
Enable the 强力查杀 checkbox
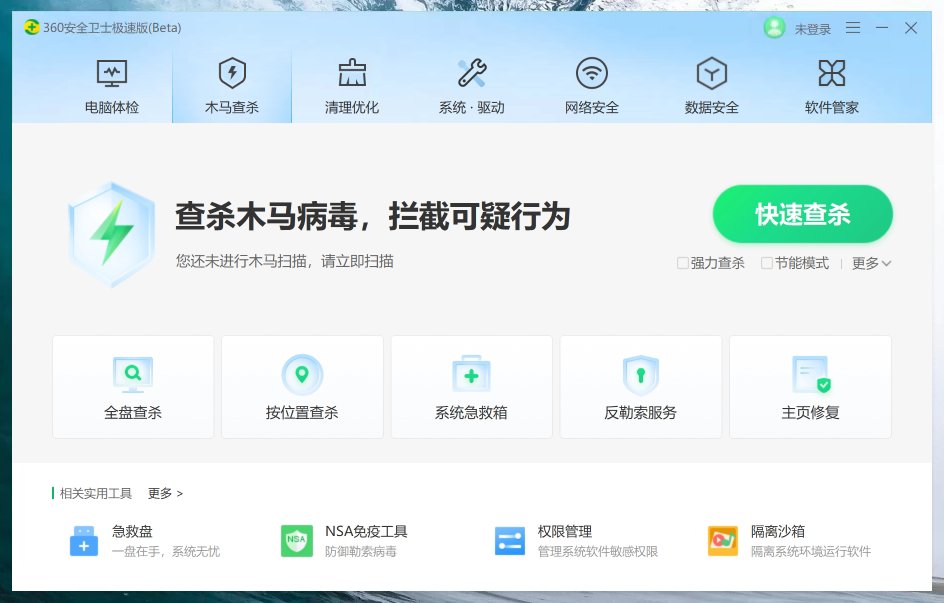point(683,263)
